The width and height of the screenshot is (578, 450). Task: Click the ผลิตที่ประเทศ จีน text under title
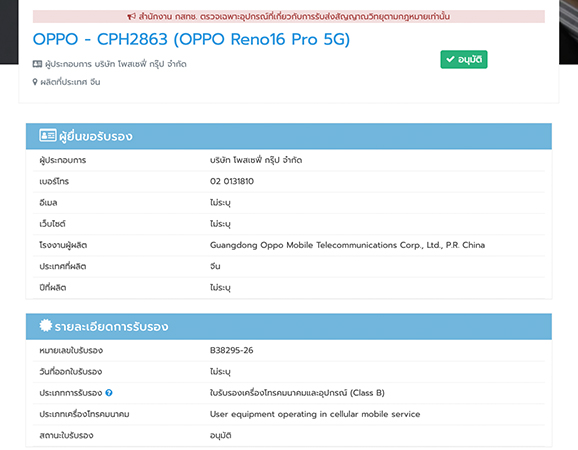coord(70,82)
